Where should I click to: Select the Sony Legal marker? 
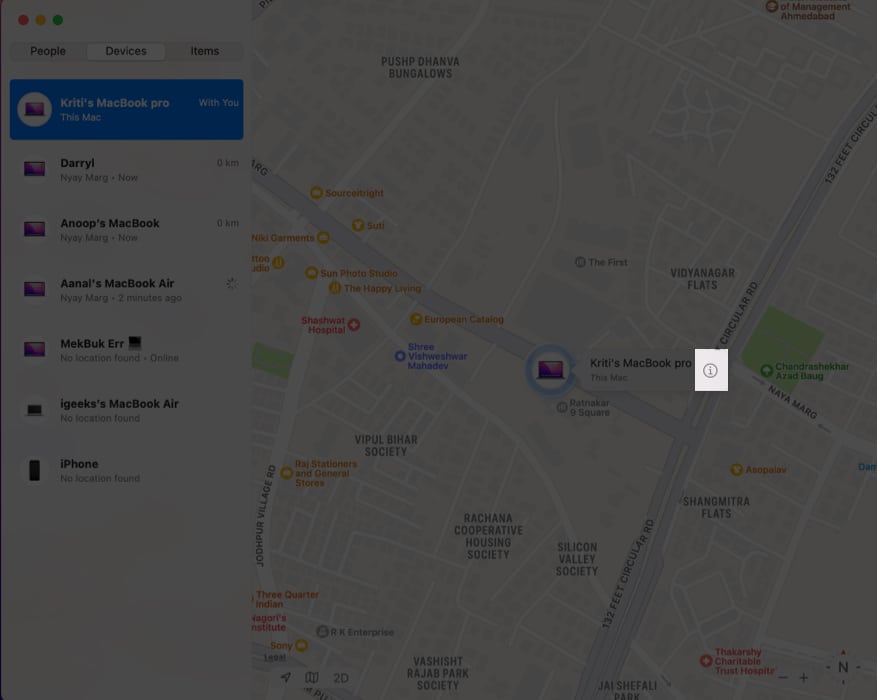click(x=301, y=646)
